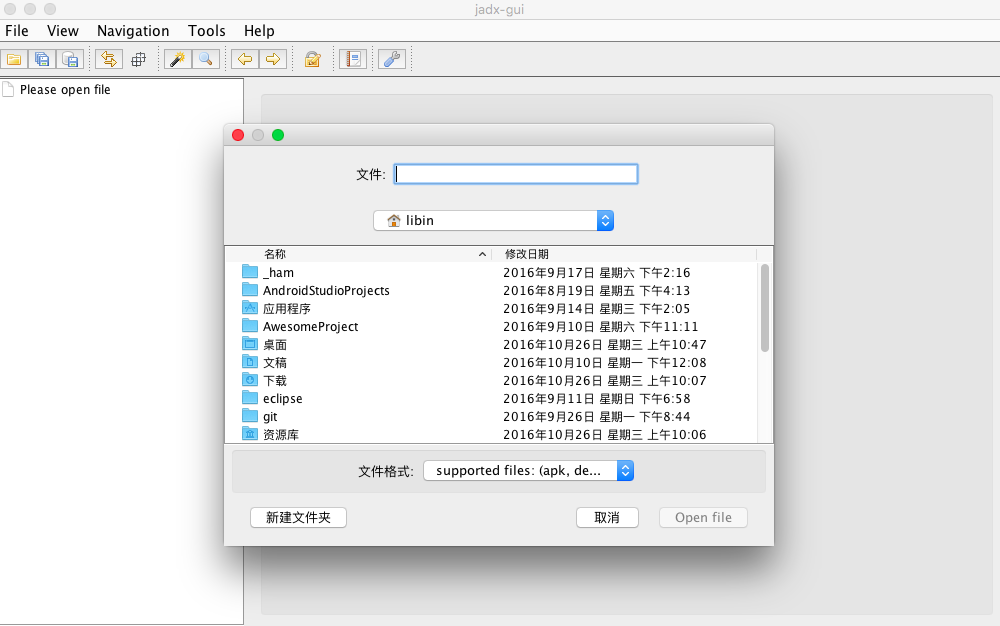Select the 文稿 folder icon
Image resolution: width=1000 pixels, height=626 pixels.
pyautogui.click(x=250, y=361)
